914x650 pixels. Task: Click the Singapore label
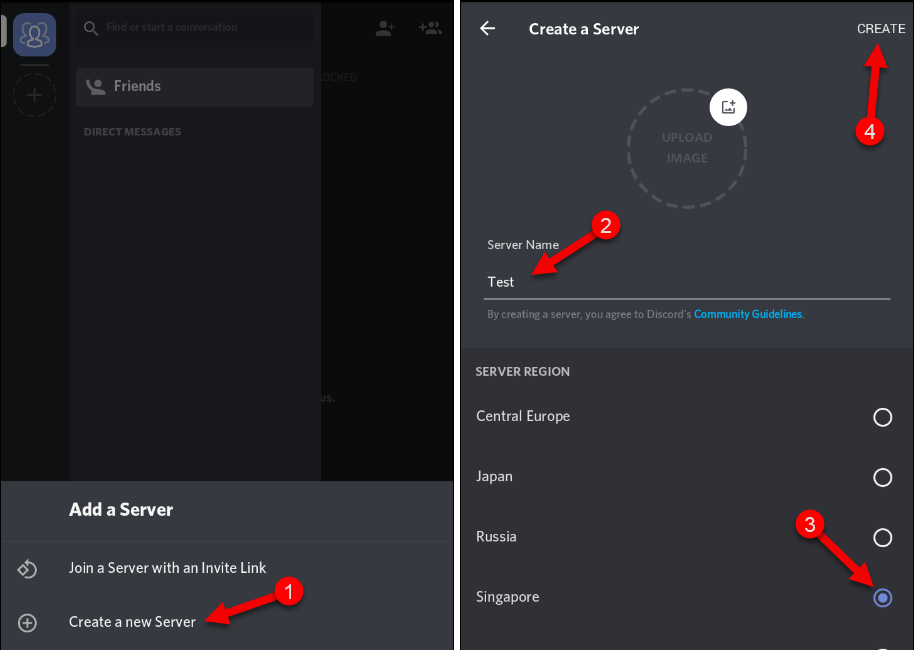(507, 598)
